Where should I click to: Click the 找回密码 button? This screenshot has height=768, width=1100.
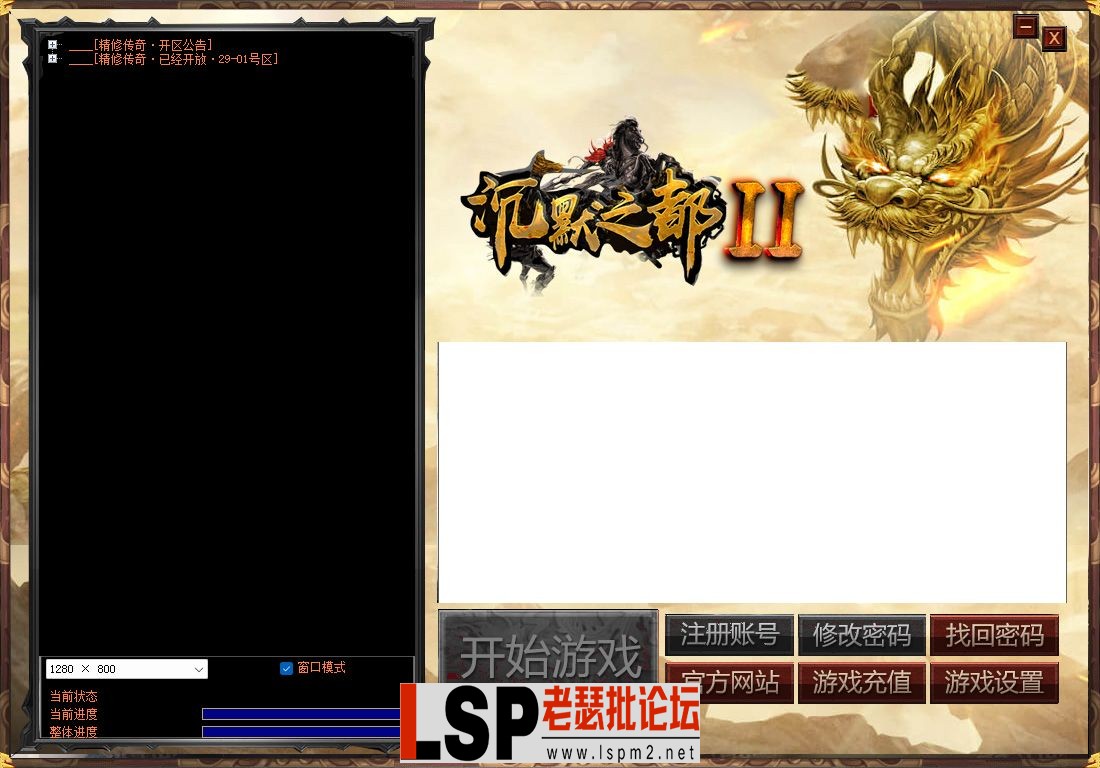click(x=994, y=635)
